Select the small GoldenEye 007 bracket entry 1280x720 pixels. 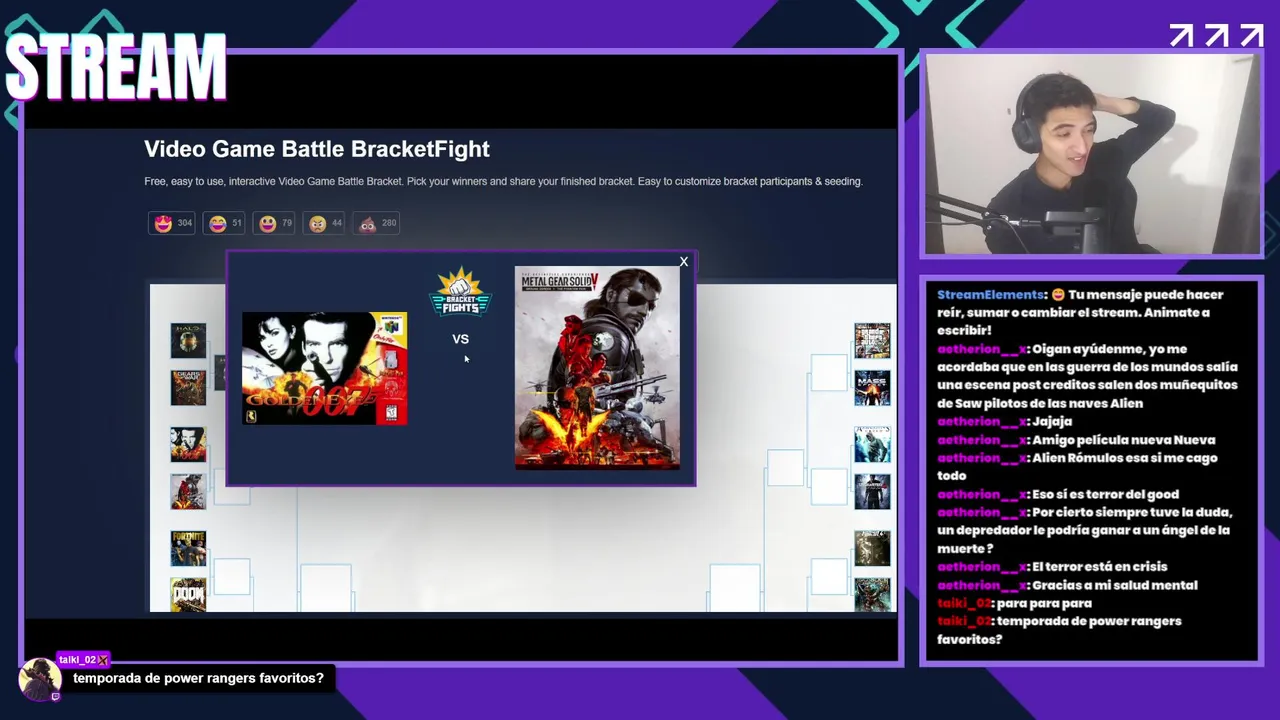[x=188, y=444]
